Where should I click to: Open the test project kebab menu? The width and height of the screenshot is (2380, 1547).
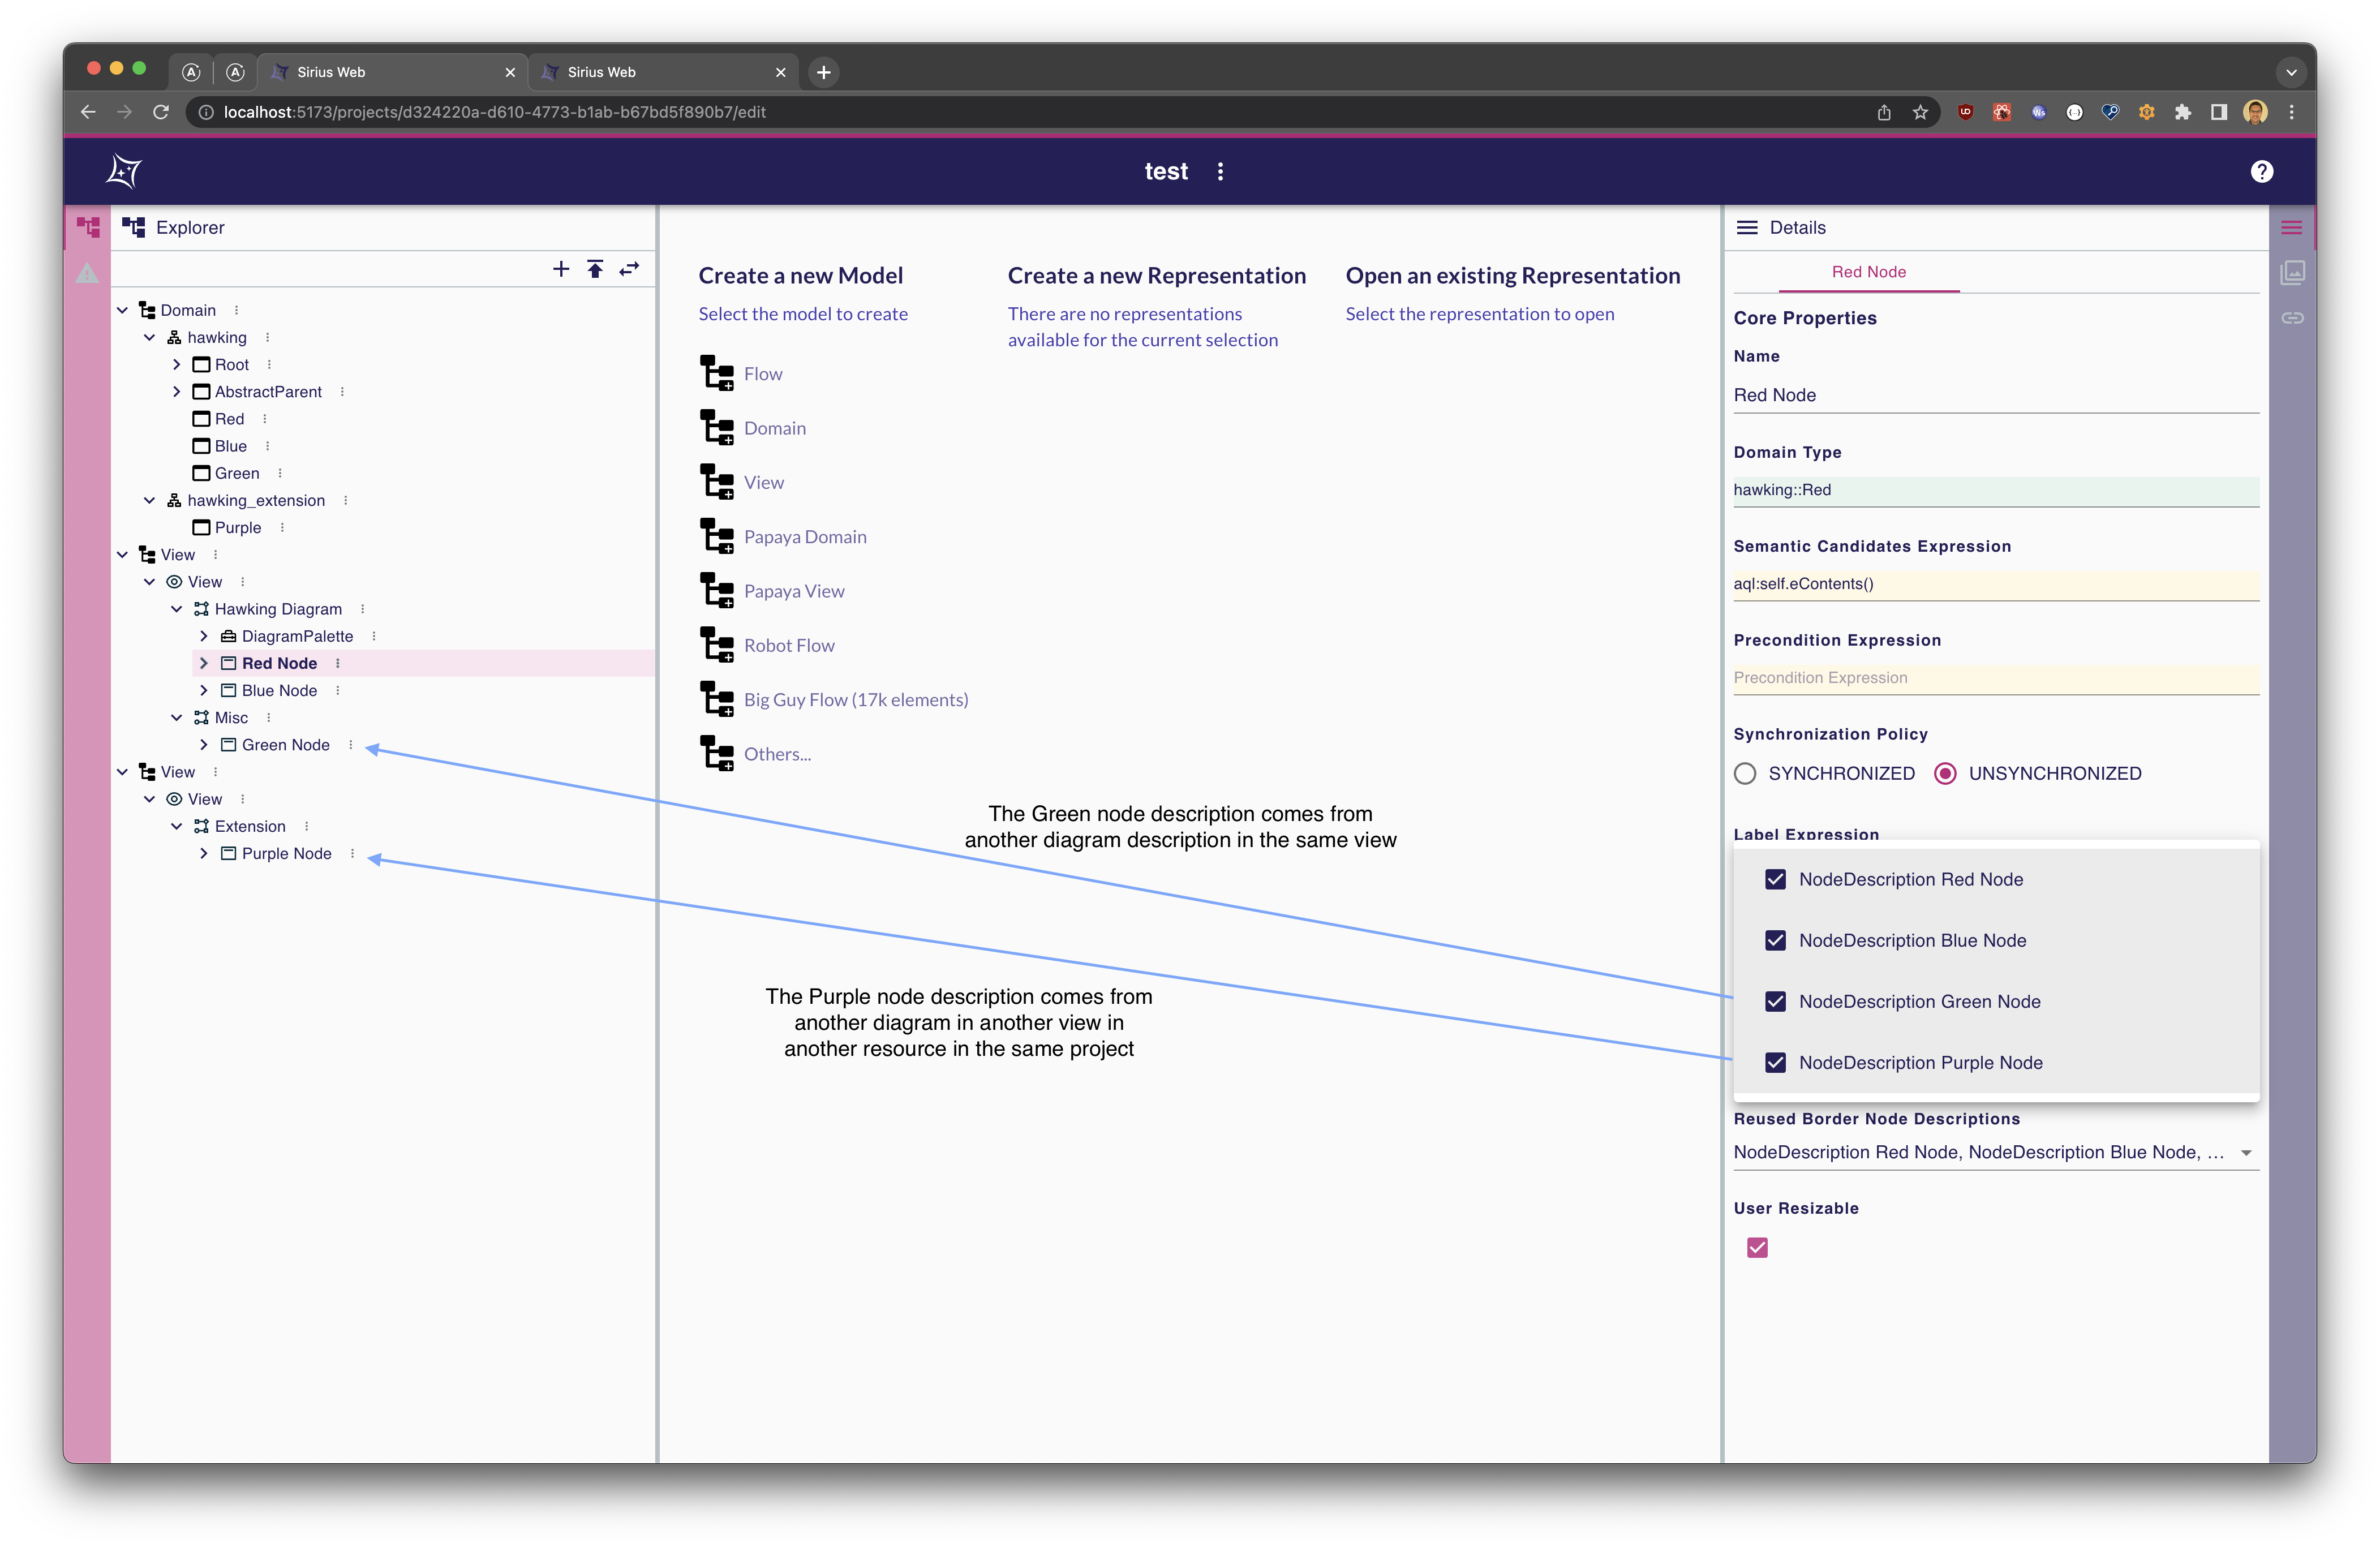click(1220, 171)
